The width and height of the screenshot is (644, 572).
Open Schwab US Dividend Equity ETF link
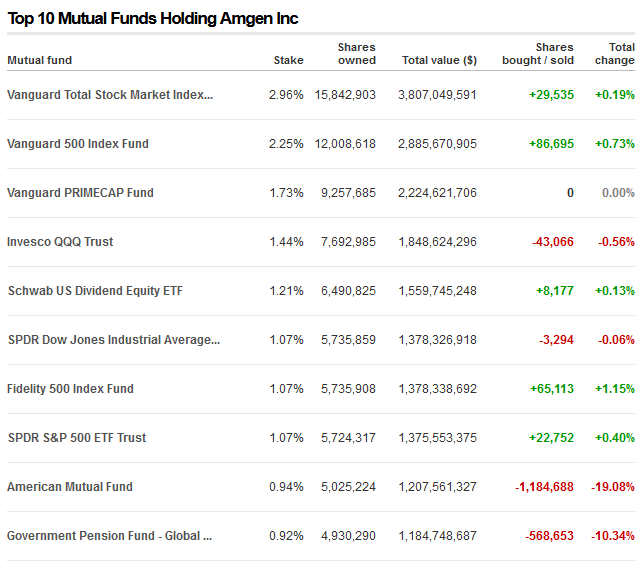(95, 291)
